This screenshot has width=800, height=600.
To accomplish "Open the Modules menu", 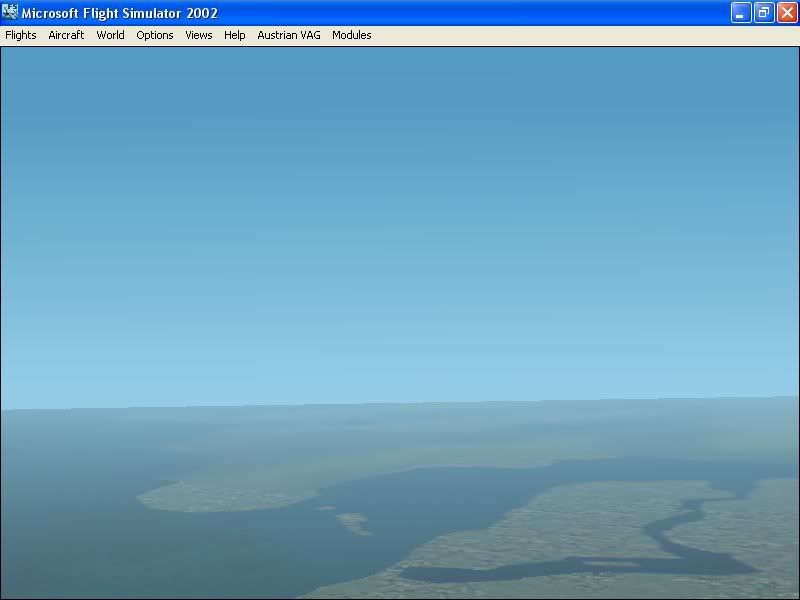I will coord(352,35).
